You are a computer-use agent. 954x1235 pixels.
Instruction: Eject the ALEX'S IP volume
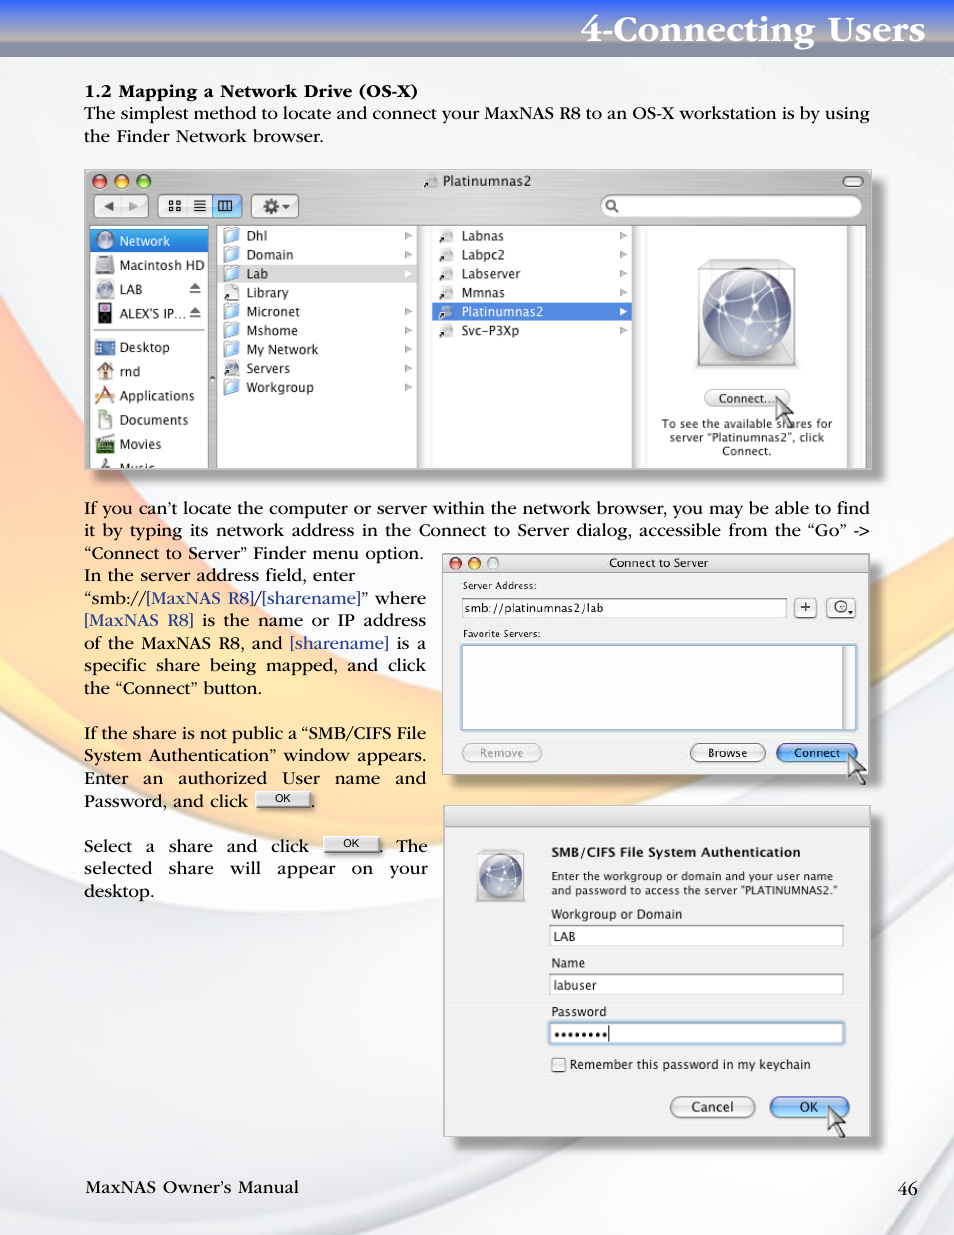click(x=195, y=313)
